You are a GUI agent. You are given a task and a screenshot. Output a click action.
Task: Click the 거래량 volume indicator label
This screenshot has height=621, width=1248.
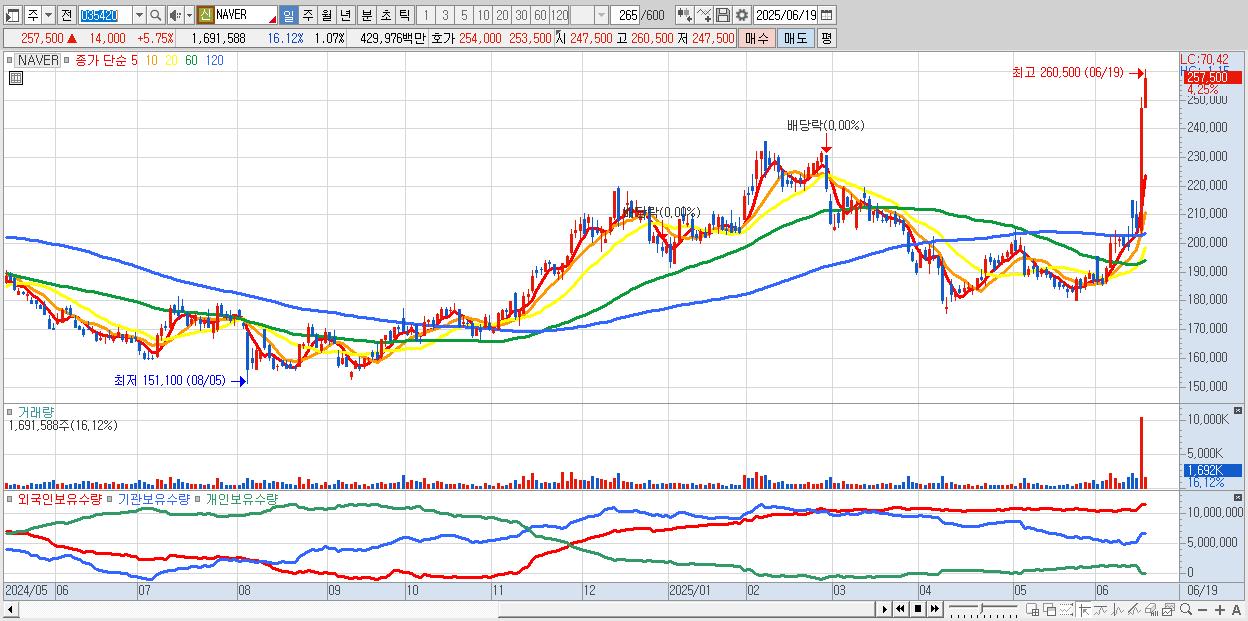pos(36,411)
